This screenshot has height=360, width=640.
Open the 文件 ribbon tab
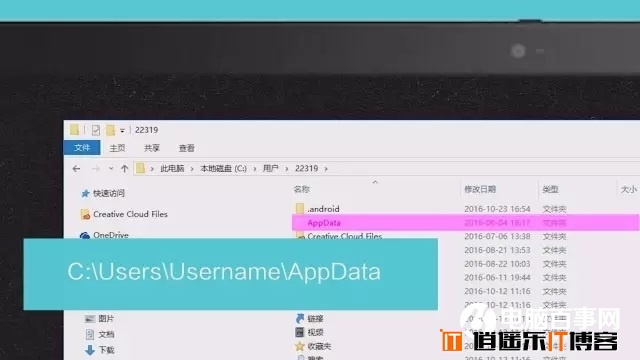pyautogui.click(x=82, y=148)
